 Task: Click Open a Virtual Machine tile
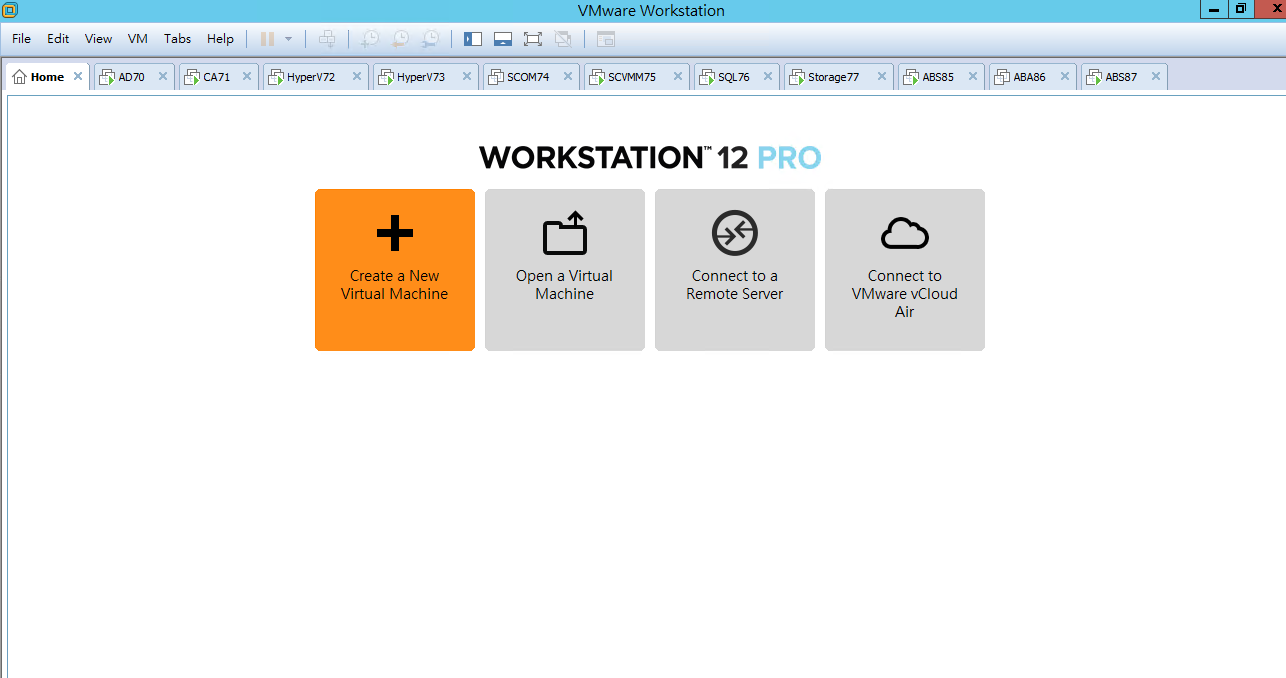coord(565,270)
